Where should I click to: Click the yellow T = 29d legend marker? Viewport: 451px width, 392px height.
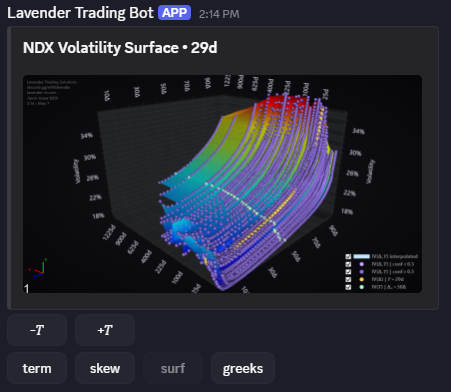[x=362, y=279]
